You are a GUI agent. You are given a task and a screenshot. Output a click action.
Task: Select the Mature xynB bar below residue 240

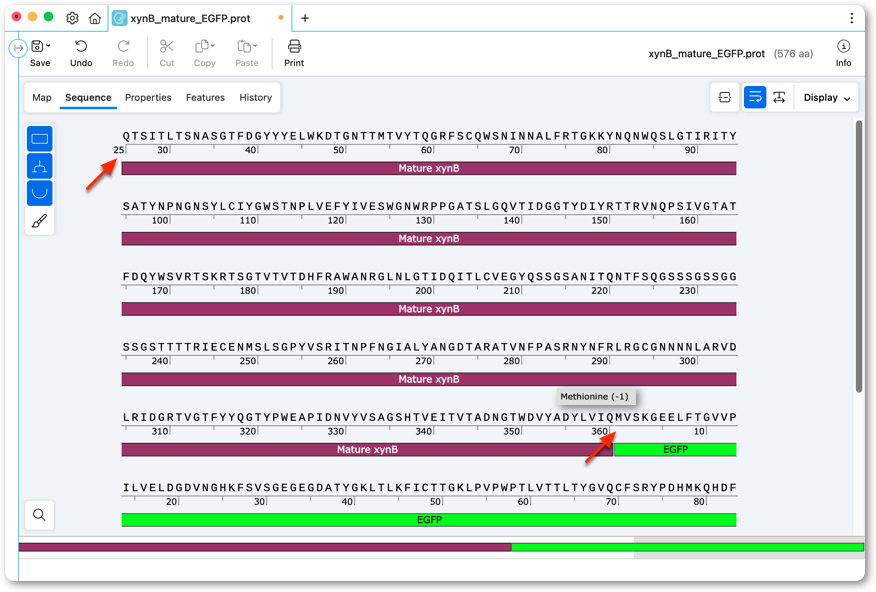[429, 379]
